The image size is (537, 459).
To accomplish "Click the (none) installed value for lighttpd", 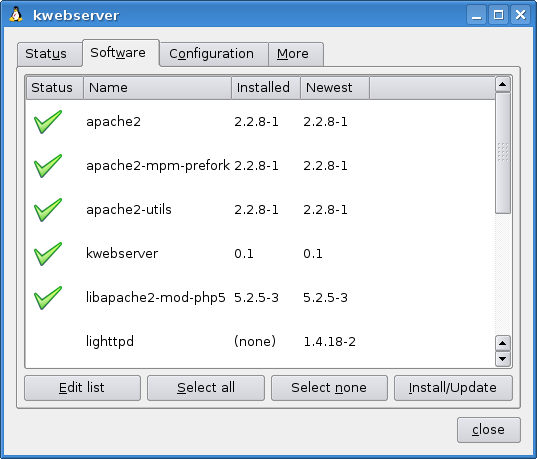I will pyautogui.click(x=255, y=342).
